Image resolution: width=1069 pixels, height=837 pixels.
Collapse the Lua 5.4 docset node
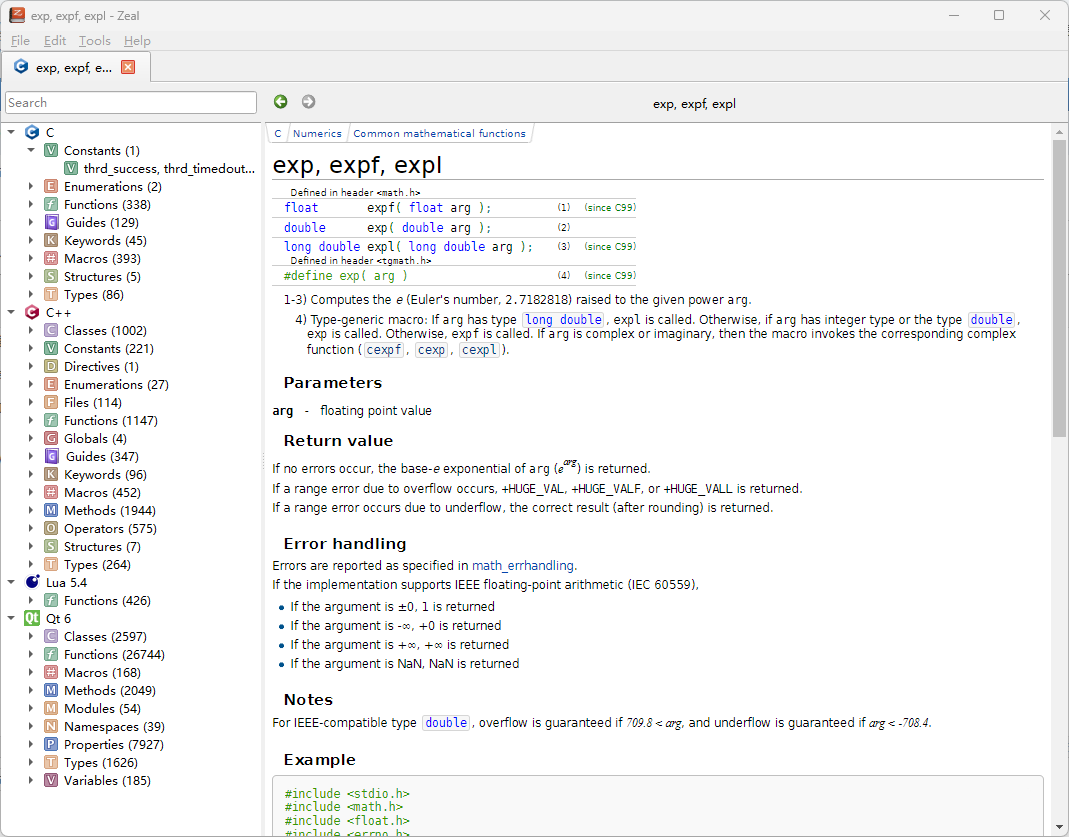pyautogui.click(x=11, y=581)
